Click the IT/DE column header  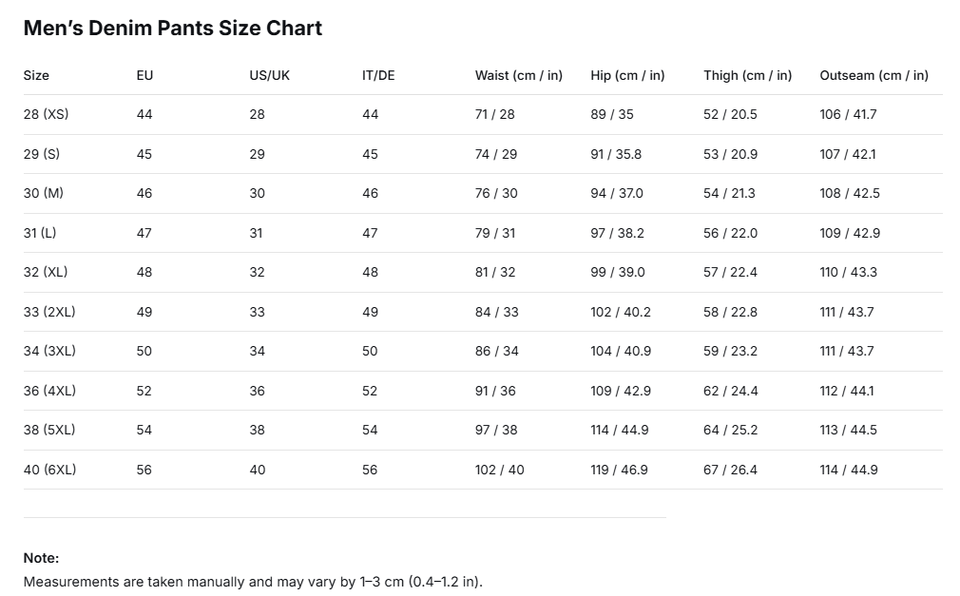click(x=378, y=75)
